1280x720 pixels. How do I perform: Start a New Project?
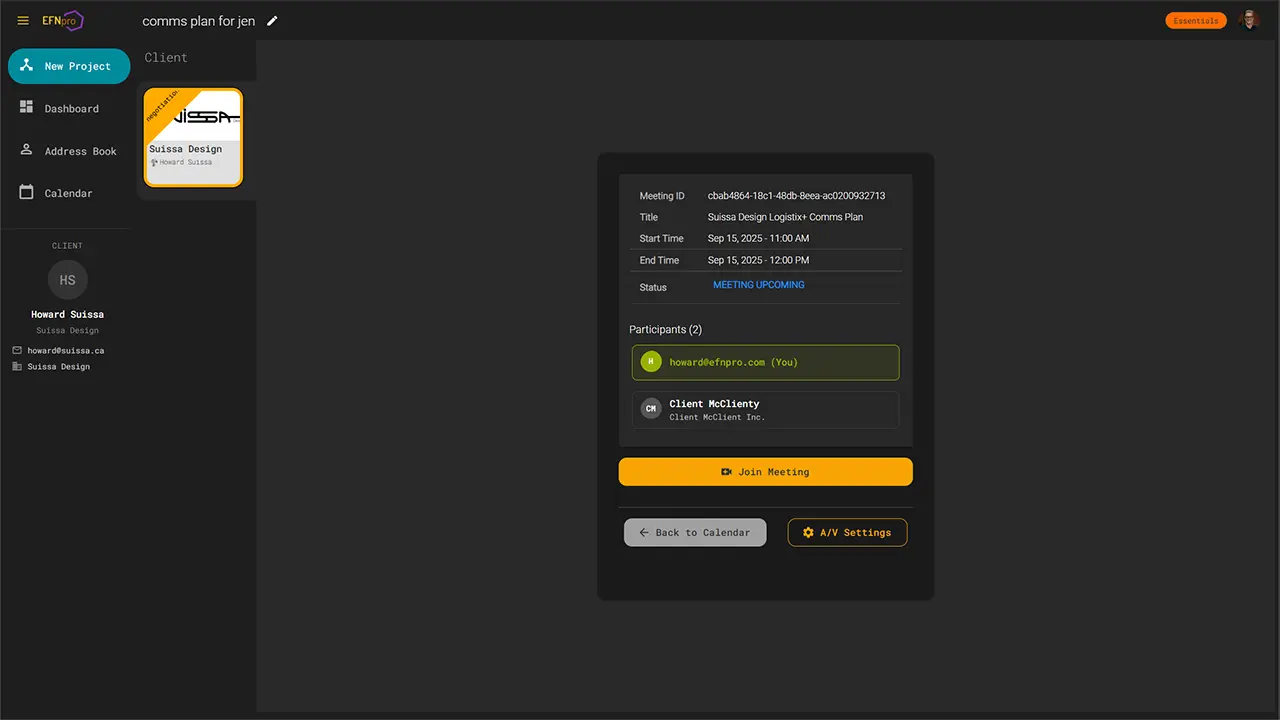coord(69,66)
